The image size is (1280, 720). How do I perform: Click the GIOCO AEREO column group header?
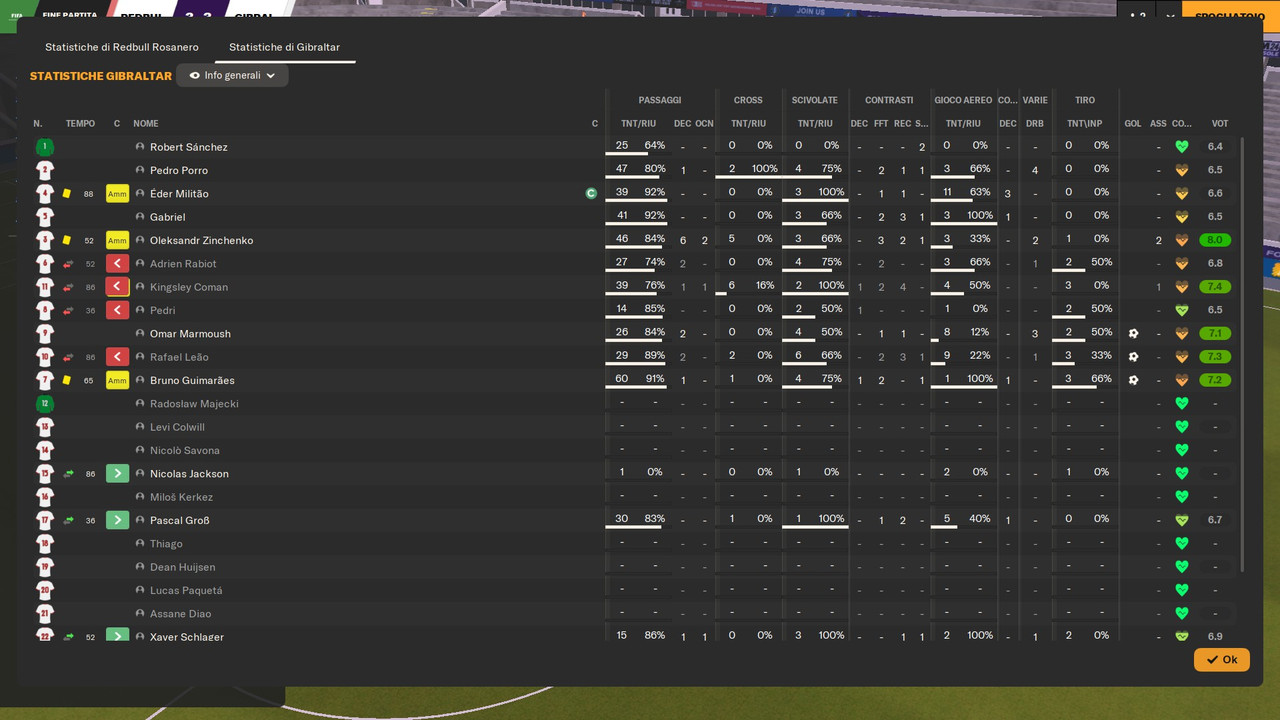coord(963,100)
